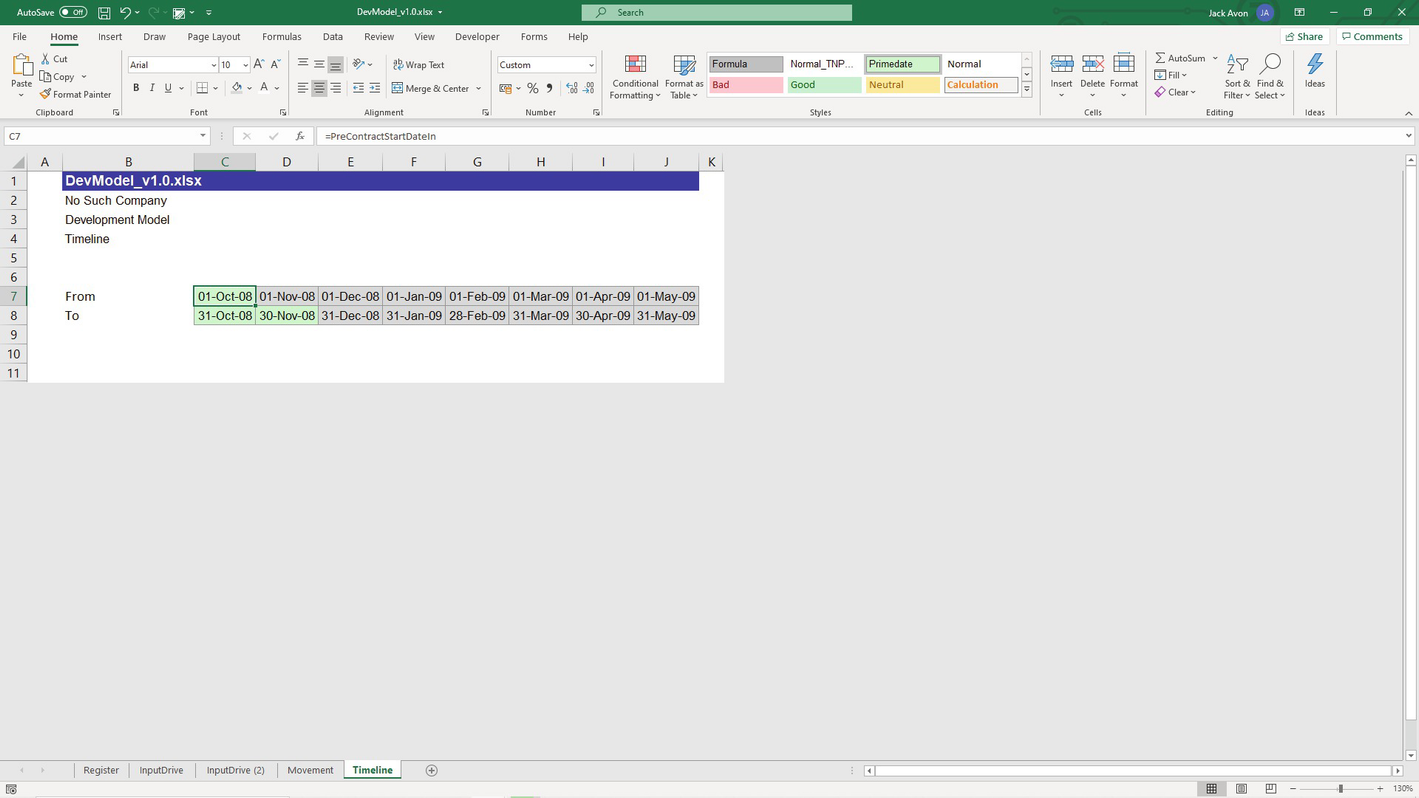Expand the Name Box dropdown
1419x798 pixels.
[x=202, y=136]
